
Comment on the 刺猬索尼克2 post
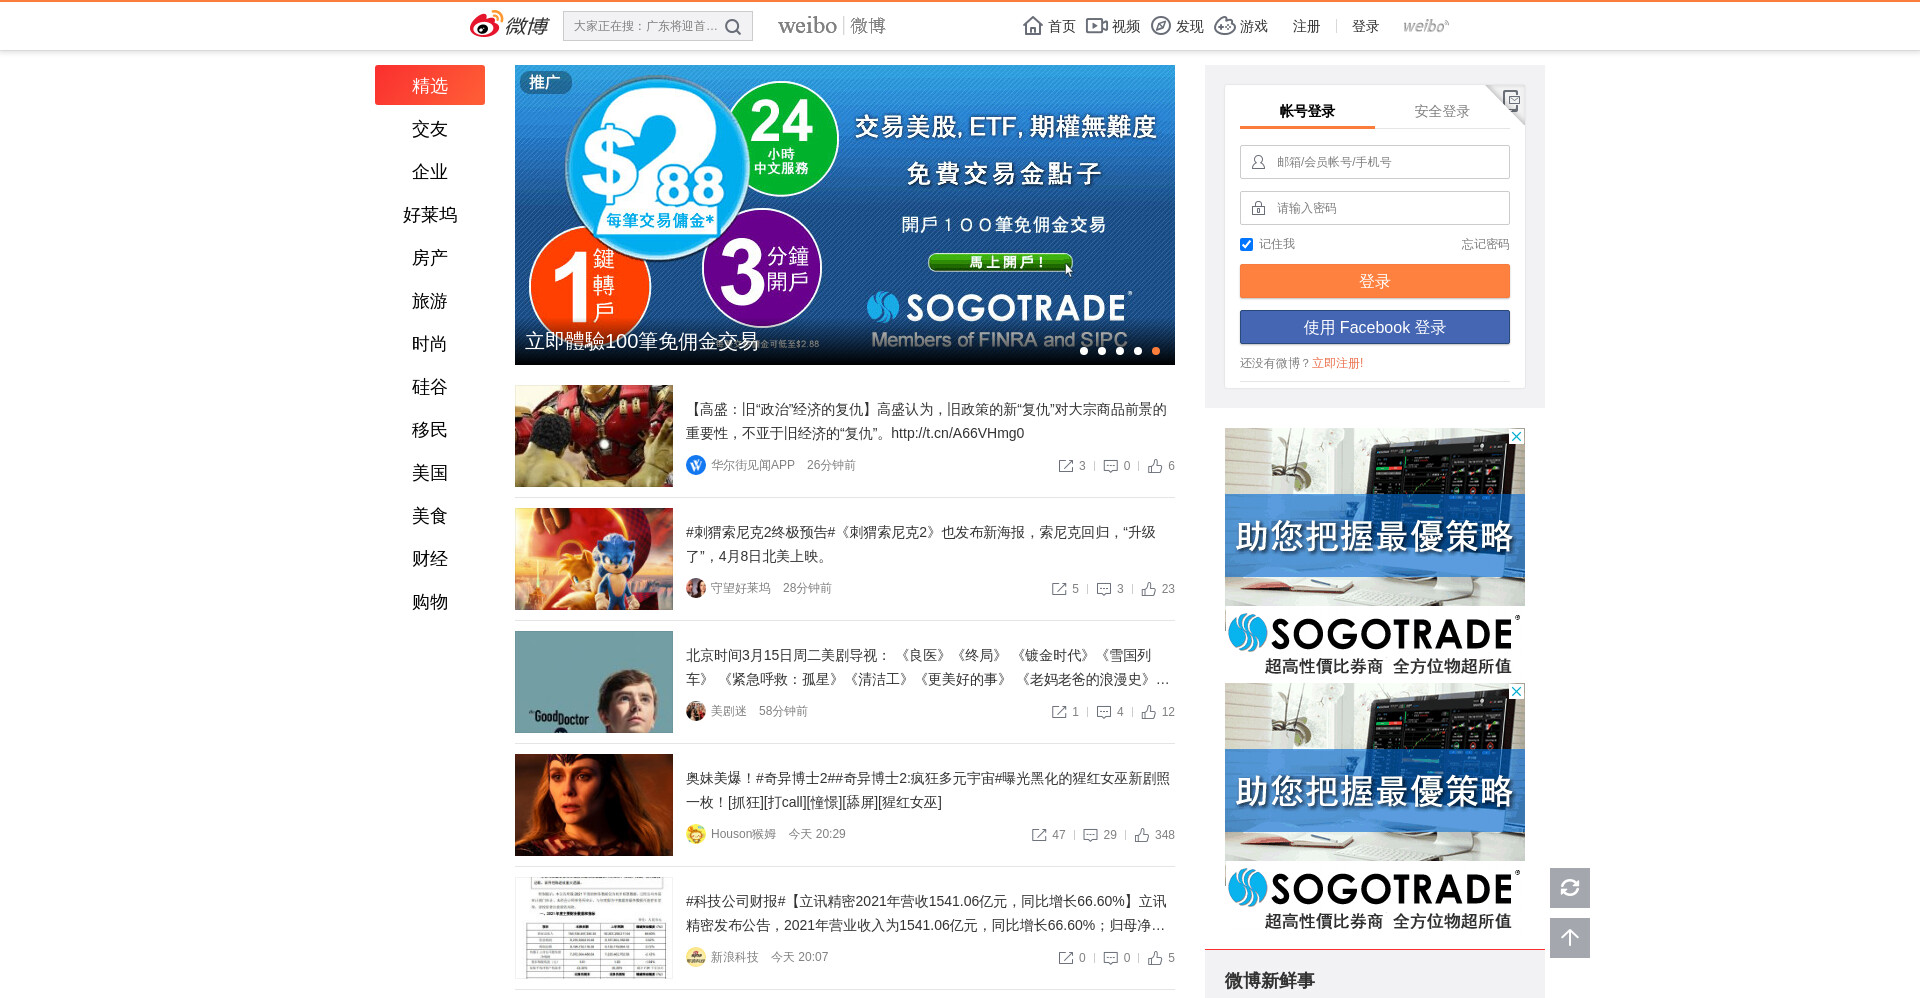pyautogui.click(x=1104, y=589)
